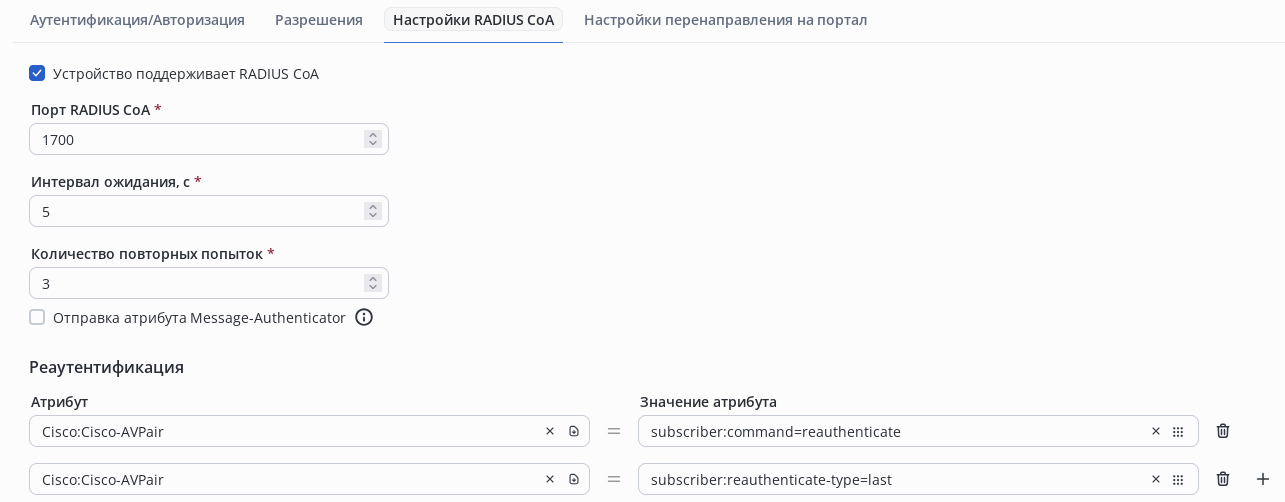Image resolution: width=1285 pixels, height=502 pixels.
Task: Open grid picker for reauthenticate-type value
Action: (1178, 479)
